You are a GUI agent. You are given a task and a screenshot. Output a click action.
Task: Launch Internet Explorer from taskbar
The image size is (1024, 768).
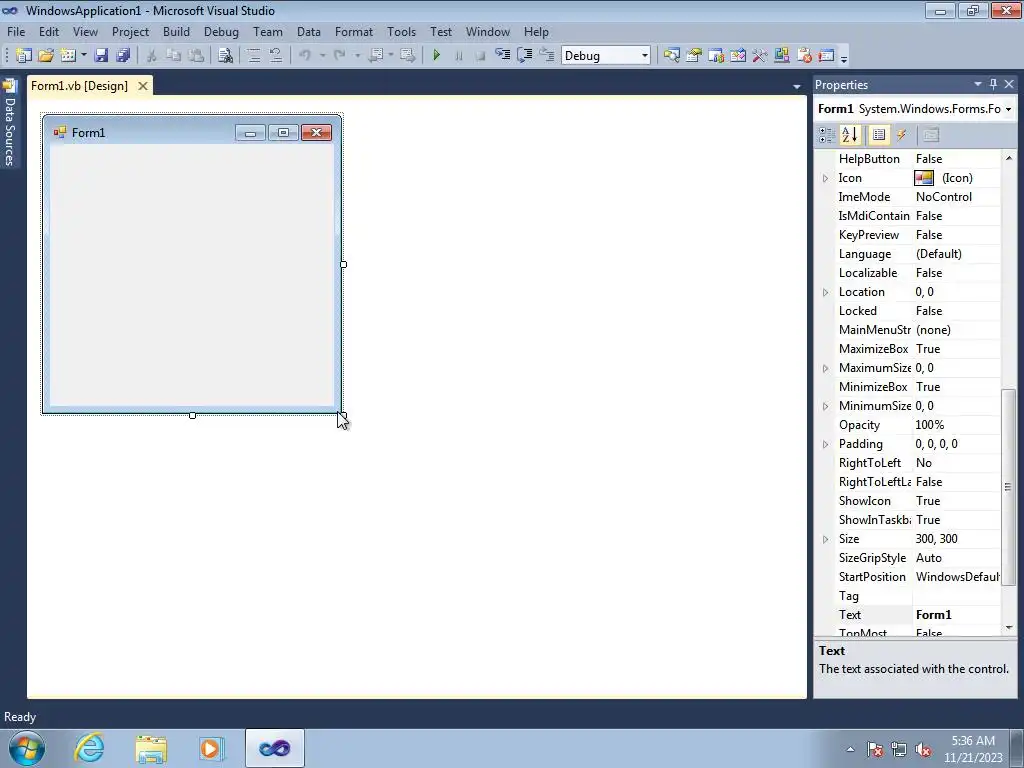pos(89,748)
